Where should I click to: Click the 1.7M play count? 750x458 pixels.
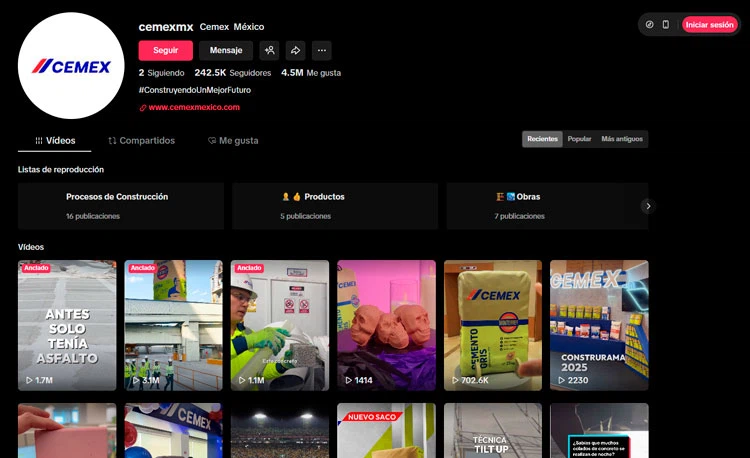[40, 380]
